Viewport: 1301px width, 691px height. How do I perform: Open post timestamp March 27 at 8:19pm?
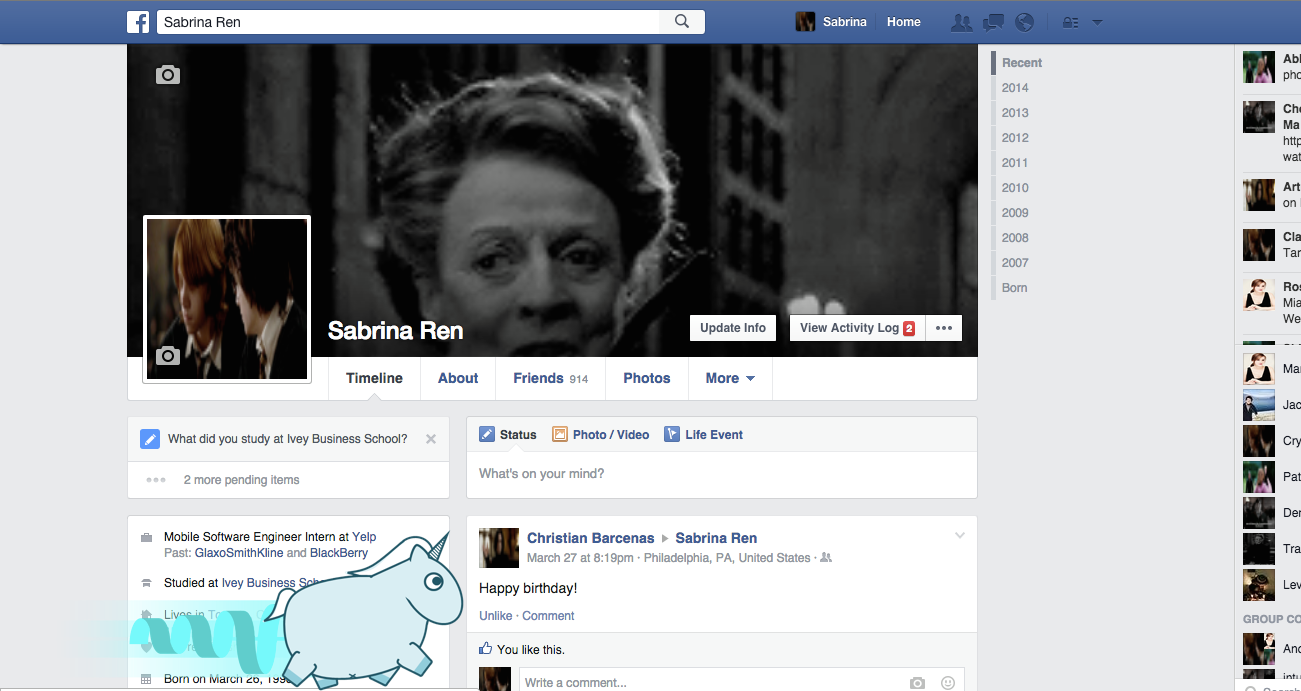pos(580,558)
